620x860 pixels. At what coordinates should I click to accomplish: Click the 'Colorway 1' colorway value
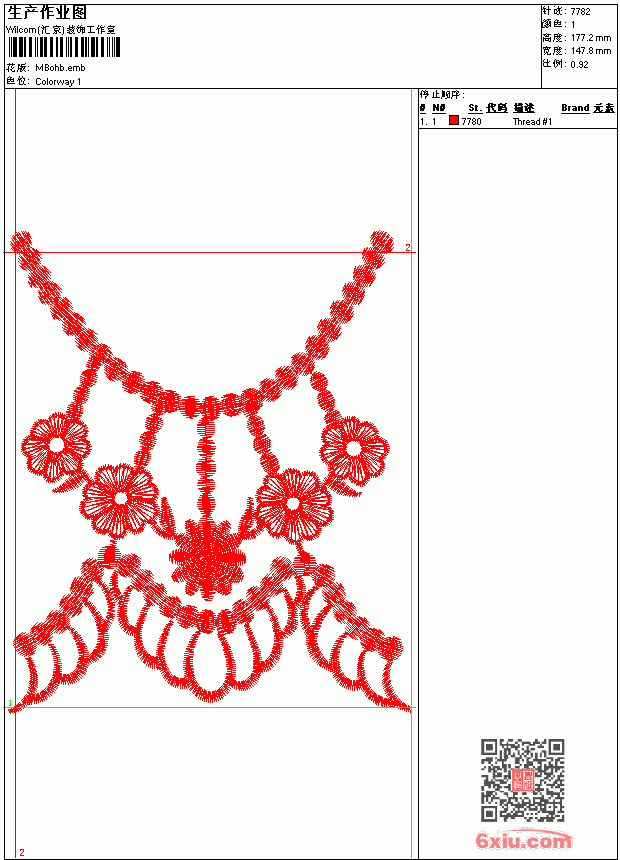point(58,82)
